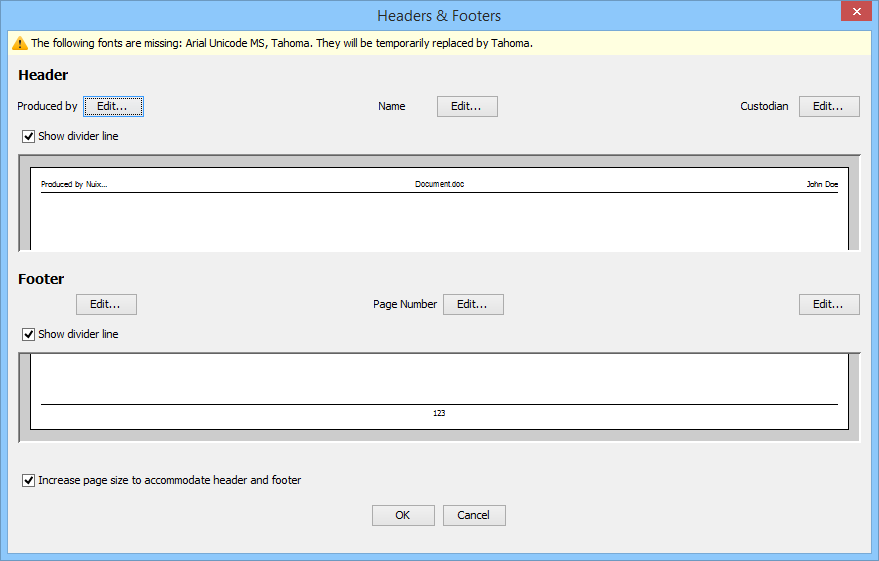Viewport: 879px width, 561px height.
Task: Click the Page Number label in Footer
Action: [405, 304]
